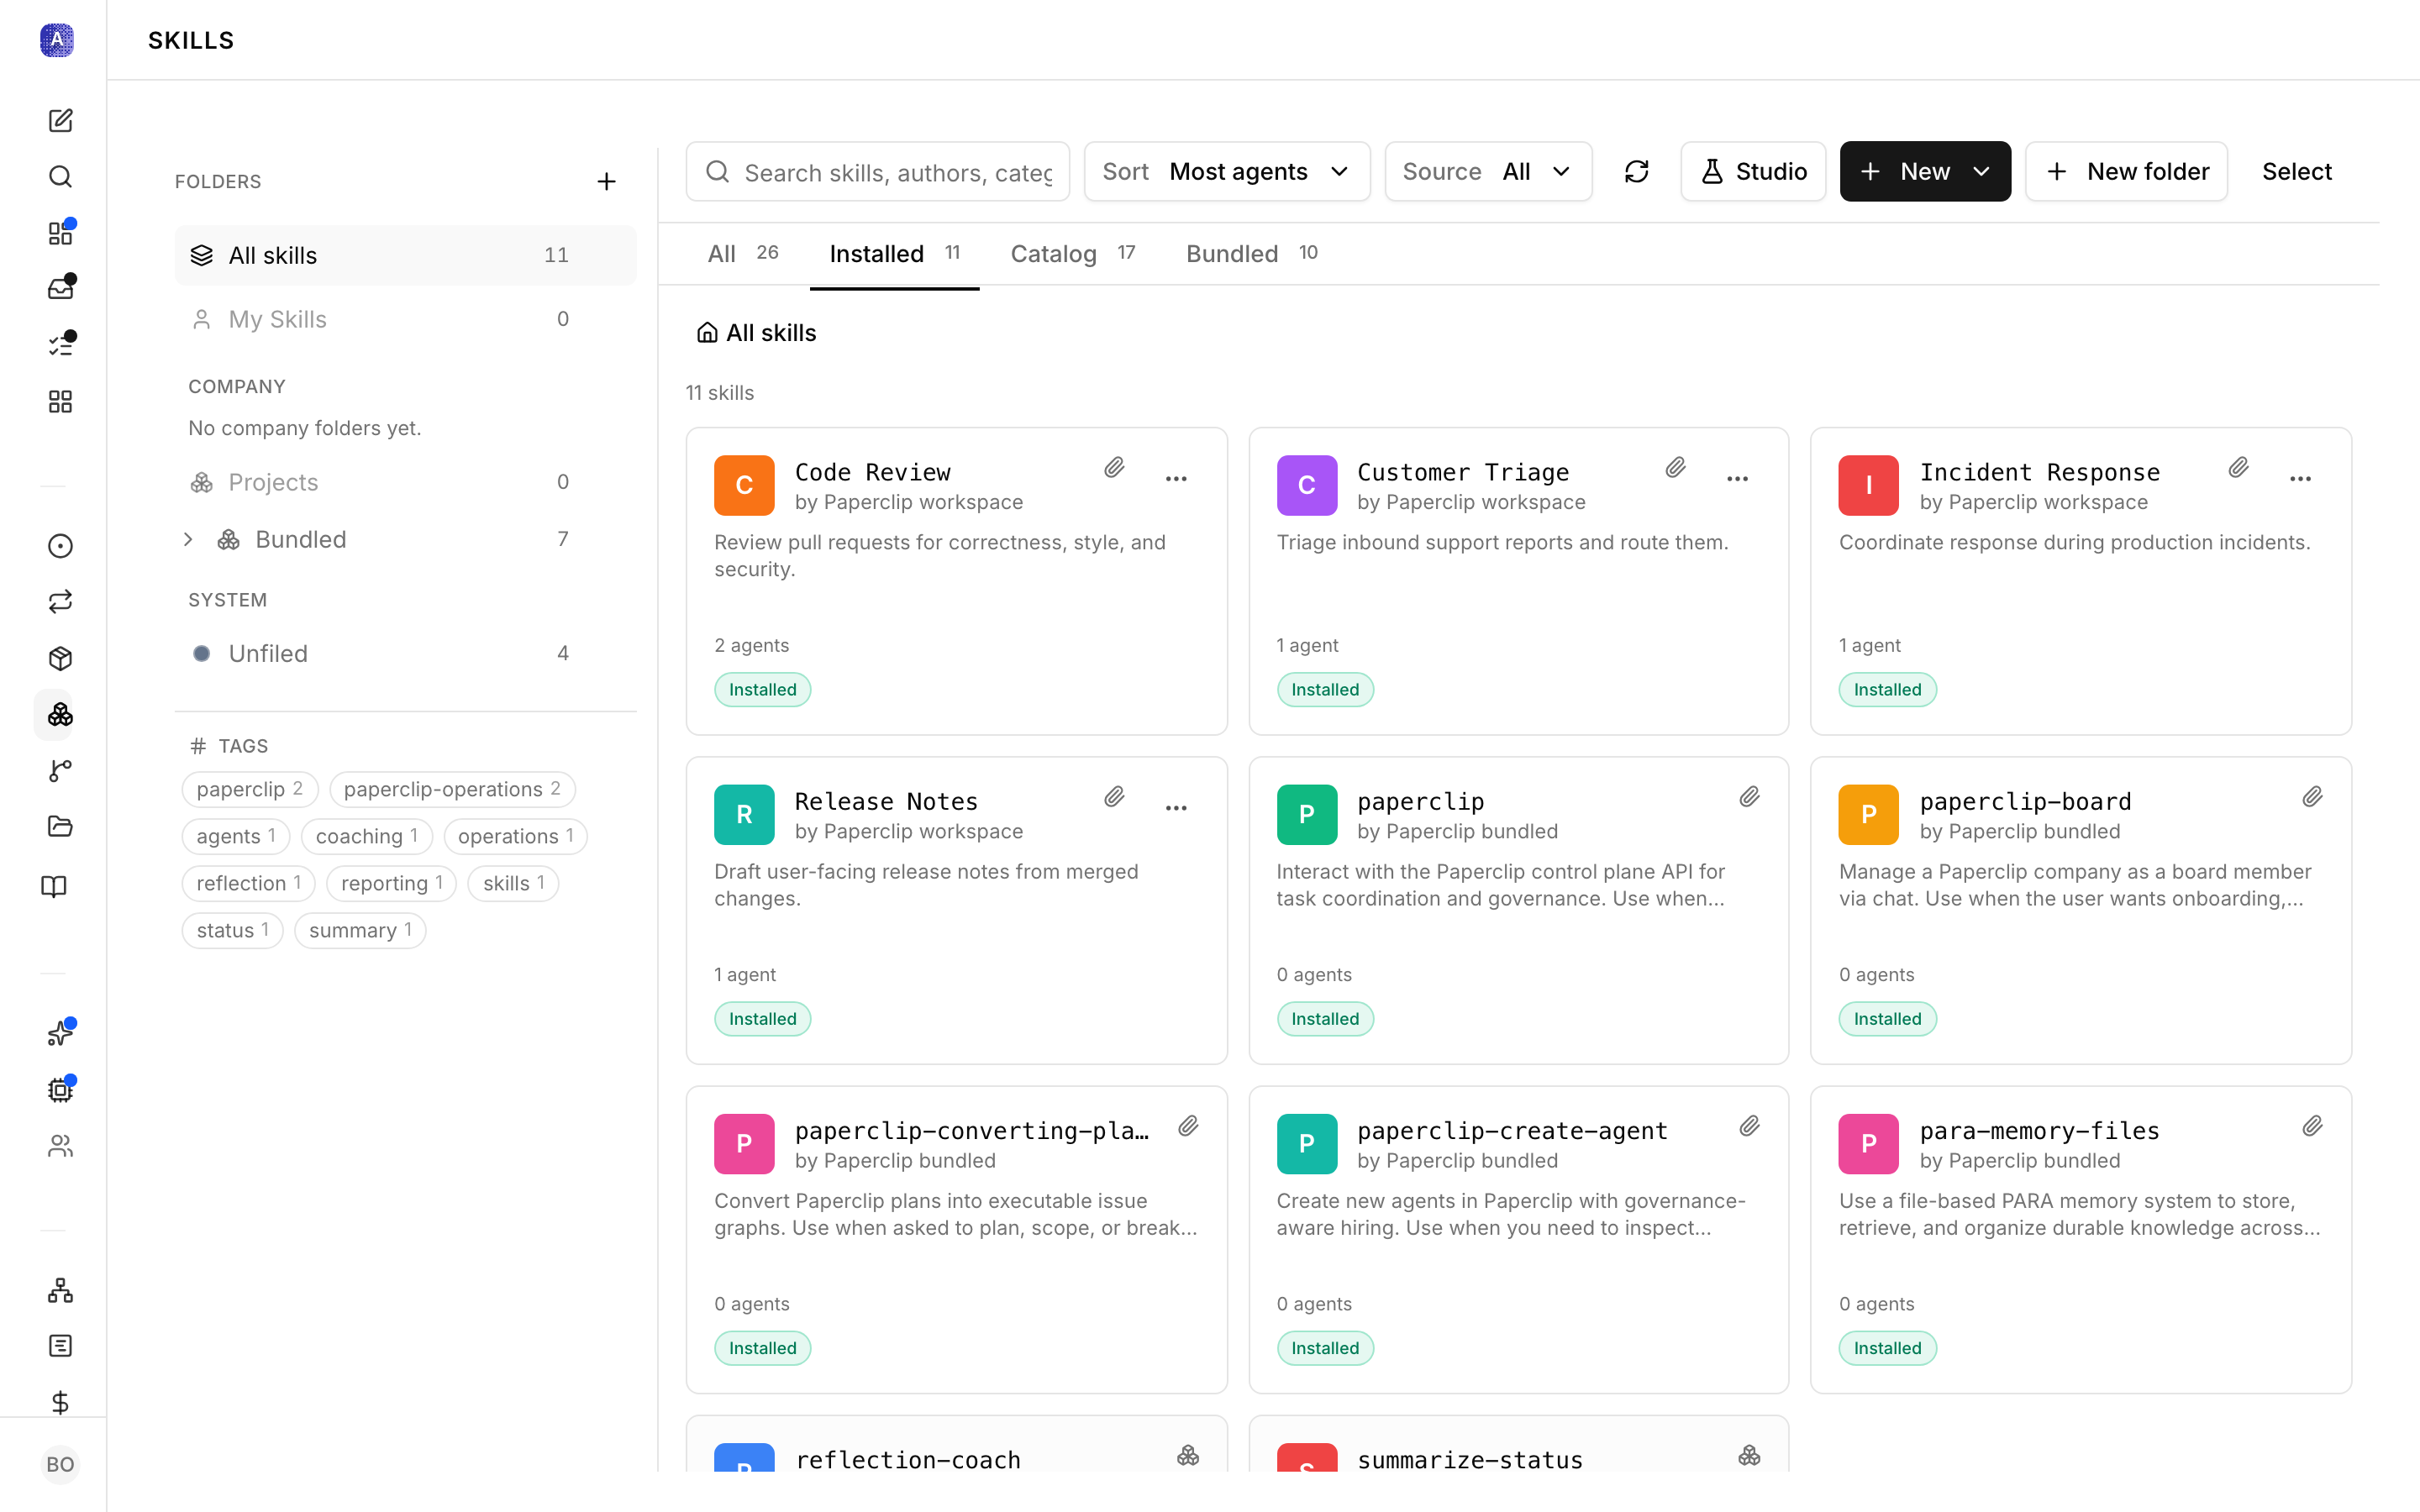Switch to the Installed tab
Viewport: 2420px width, 1512px height.
(x=895, y=254)
